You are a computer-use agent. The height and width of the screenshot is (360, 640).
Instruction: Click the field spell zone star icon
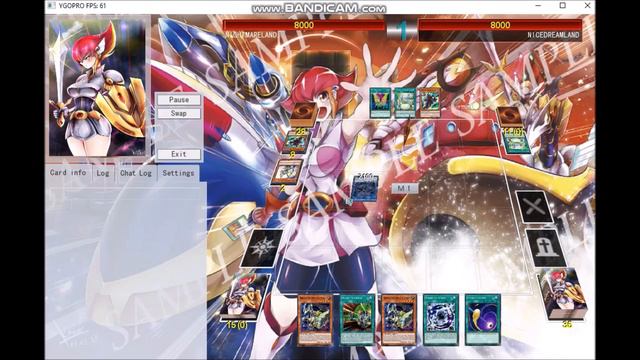pos(261,248)
